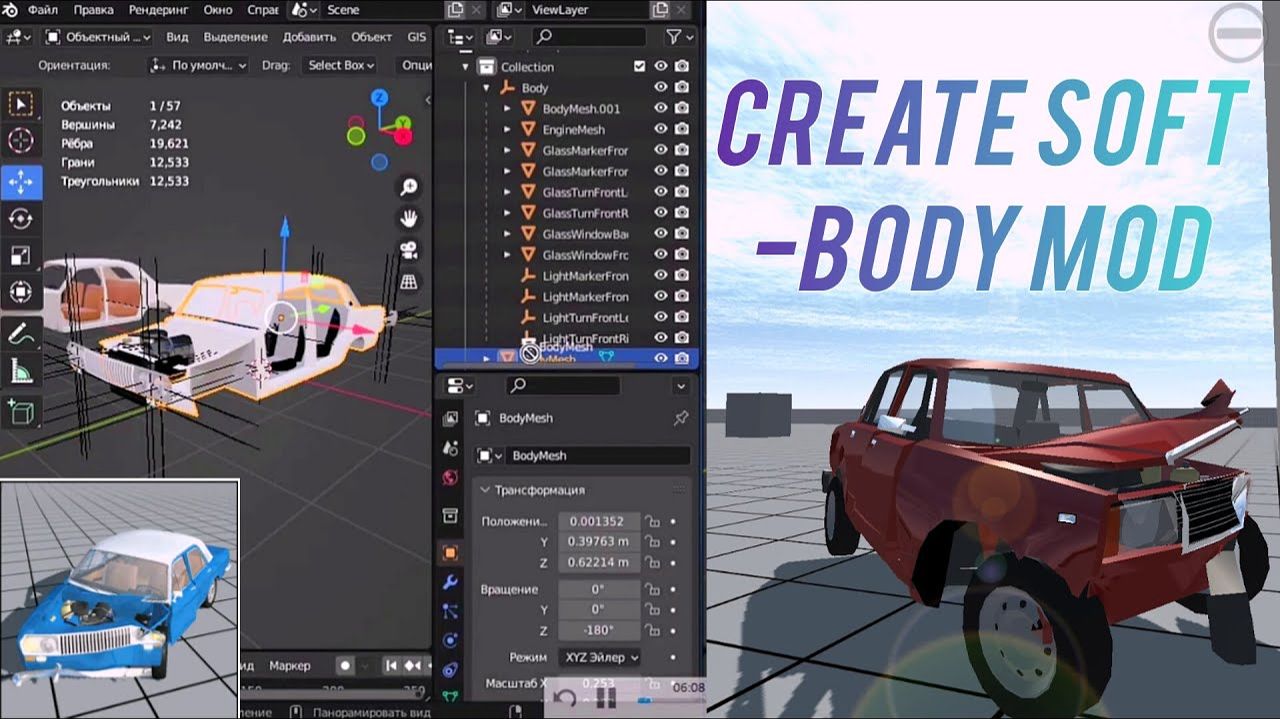The width and height of the screenshot is (1280, 719).
Task: Open the Окно menu
Action: point(217,10)
